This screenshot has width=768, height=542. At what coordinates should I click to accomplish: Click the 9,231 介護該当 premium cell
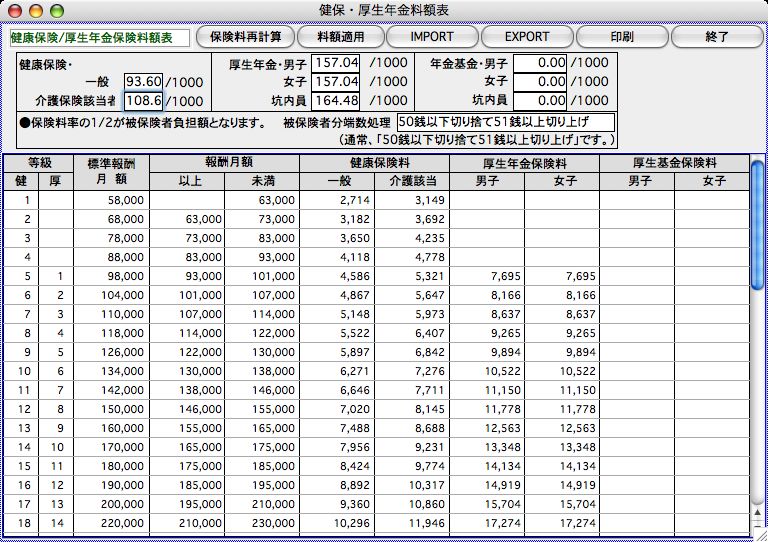pyautogui.click(x=412, y=448)
